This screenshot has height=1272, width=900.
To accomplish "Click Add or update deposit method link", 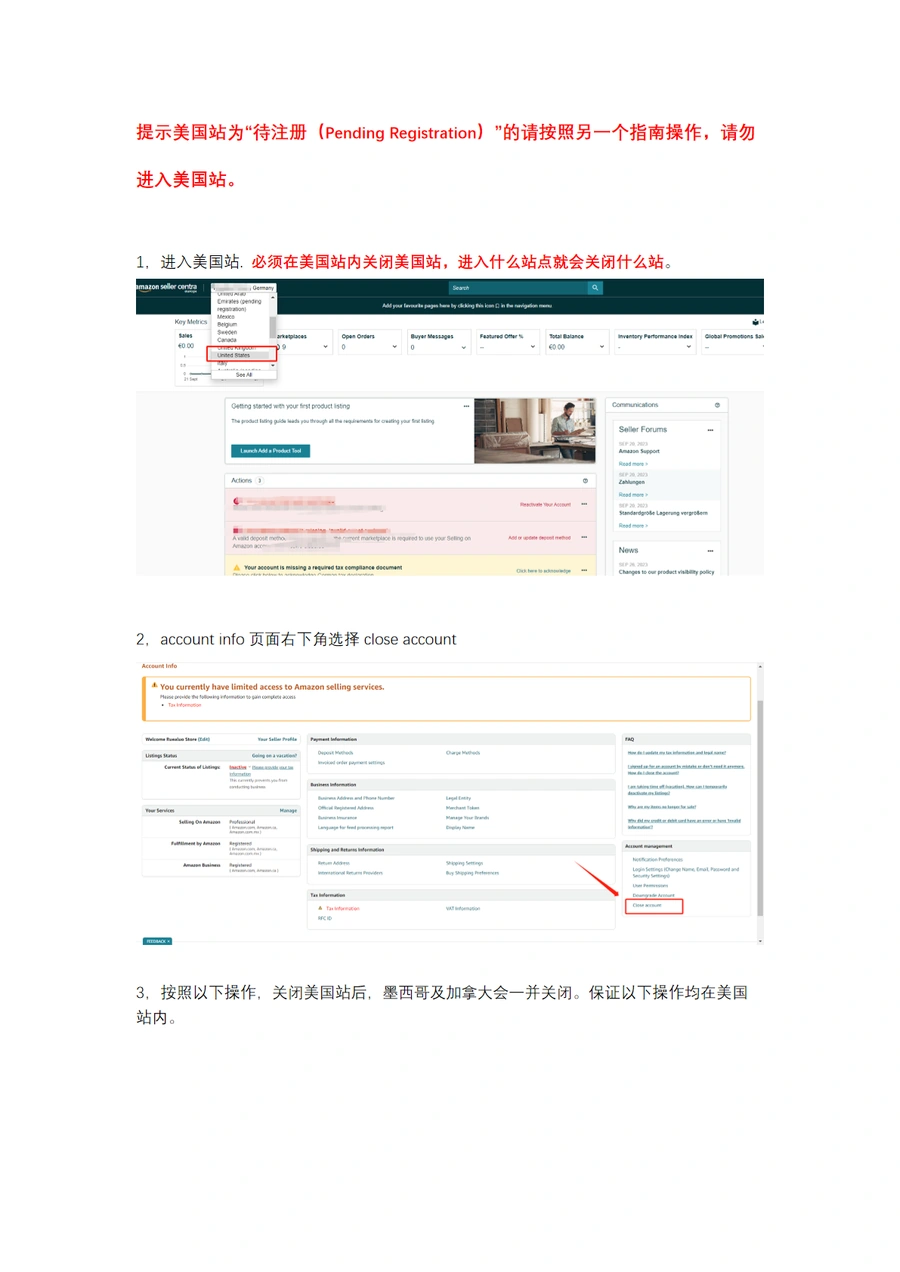I will click(x=539, y=537).
